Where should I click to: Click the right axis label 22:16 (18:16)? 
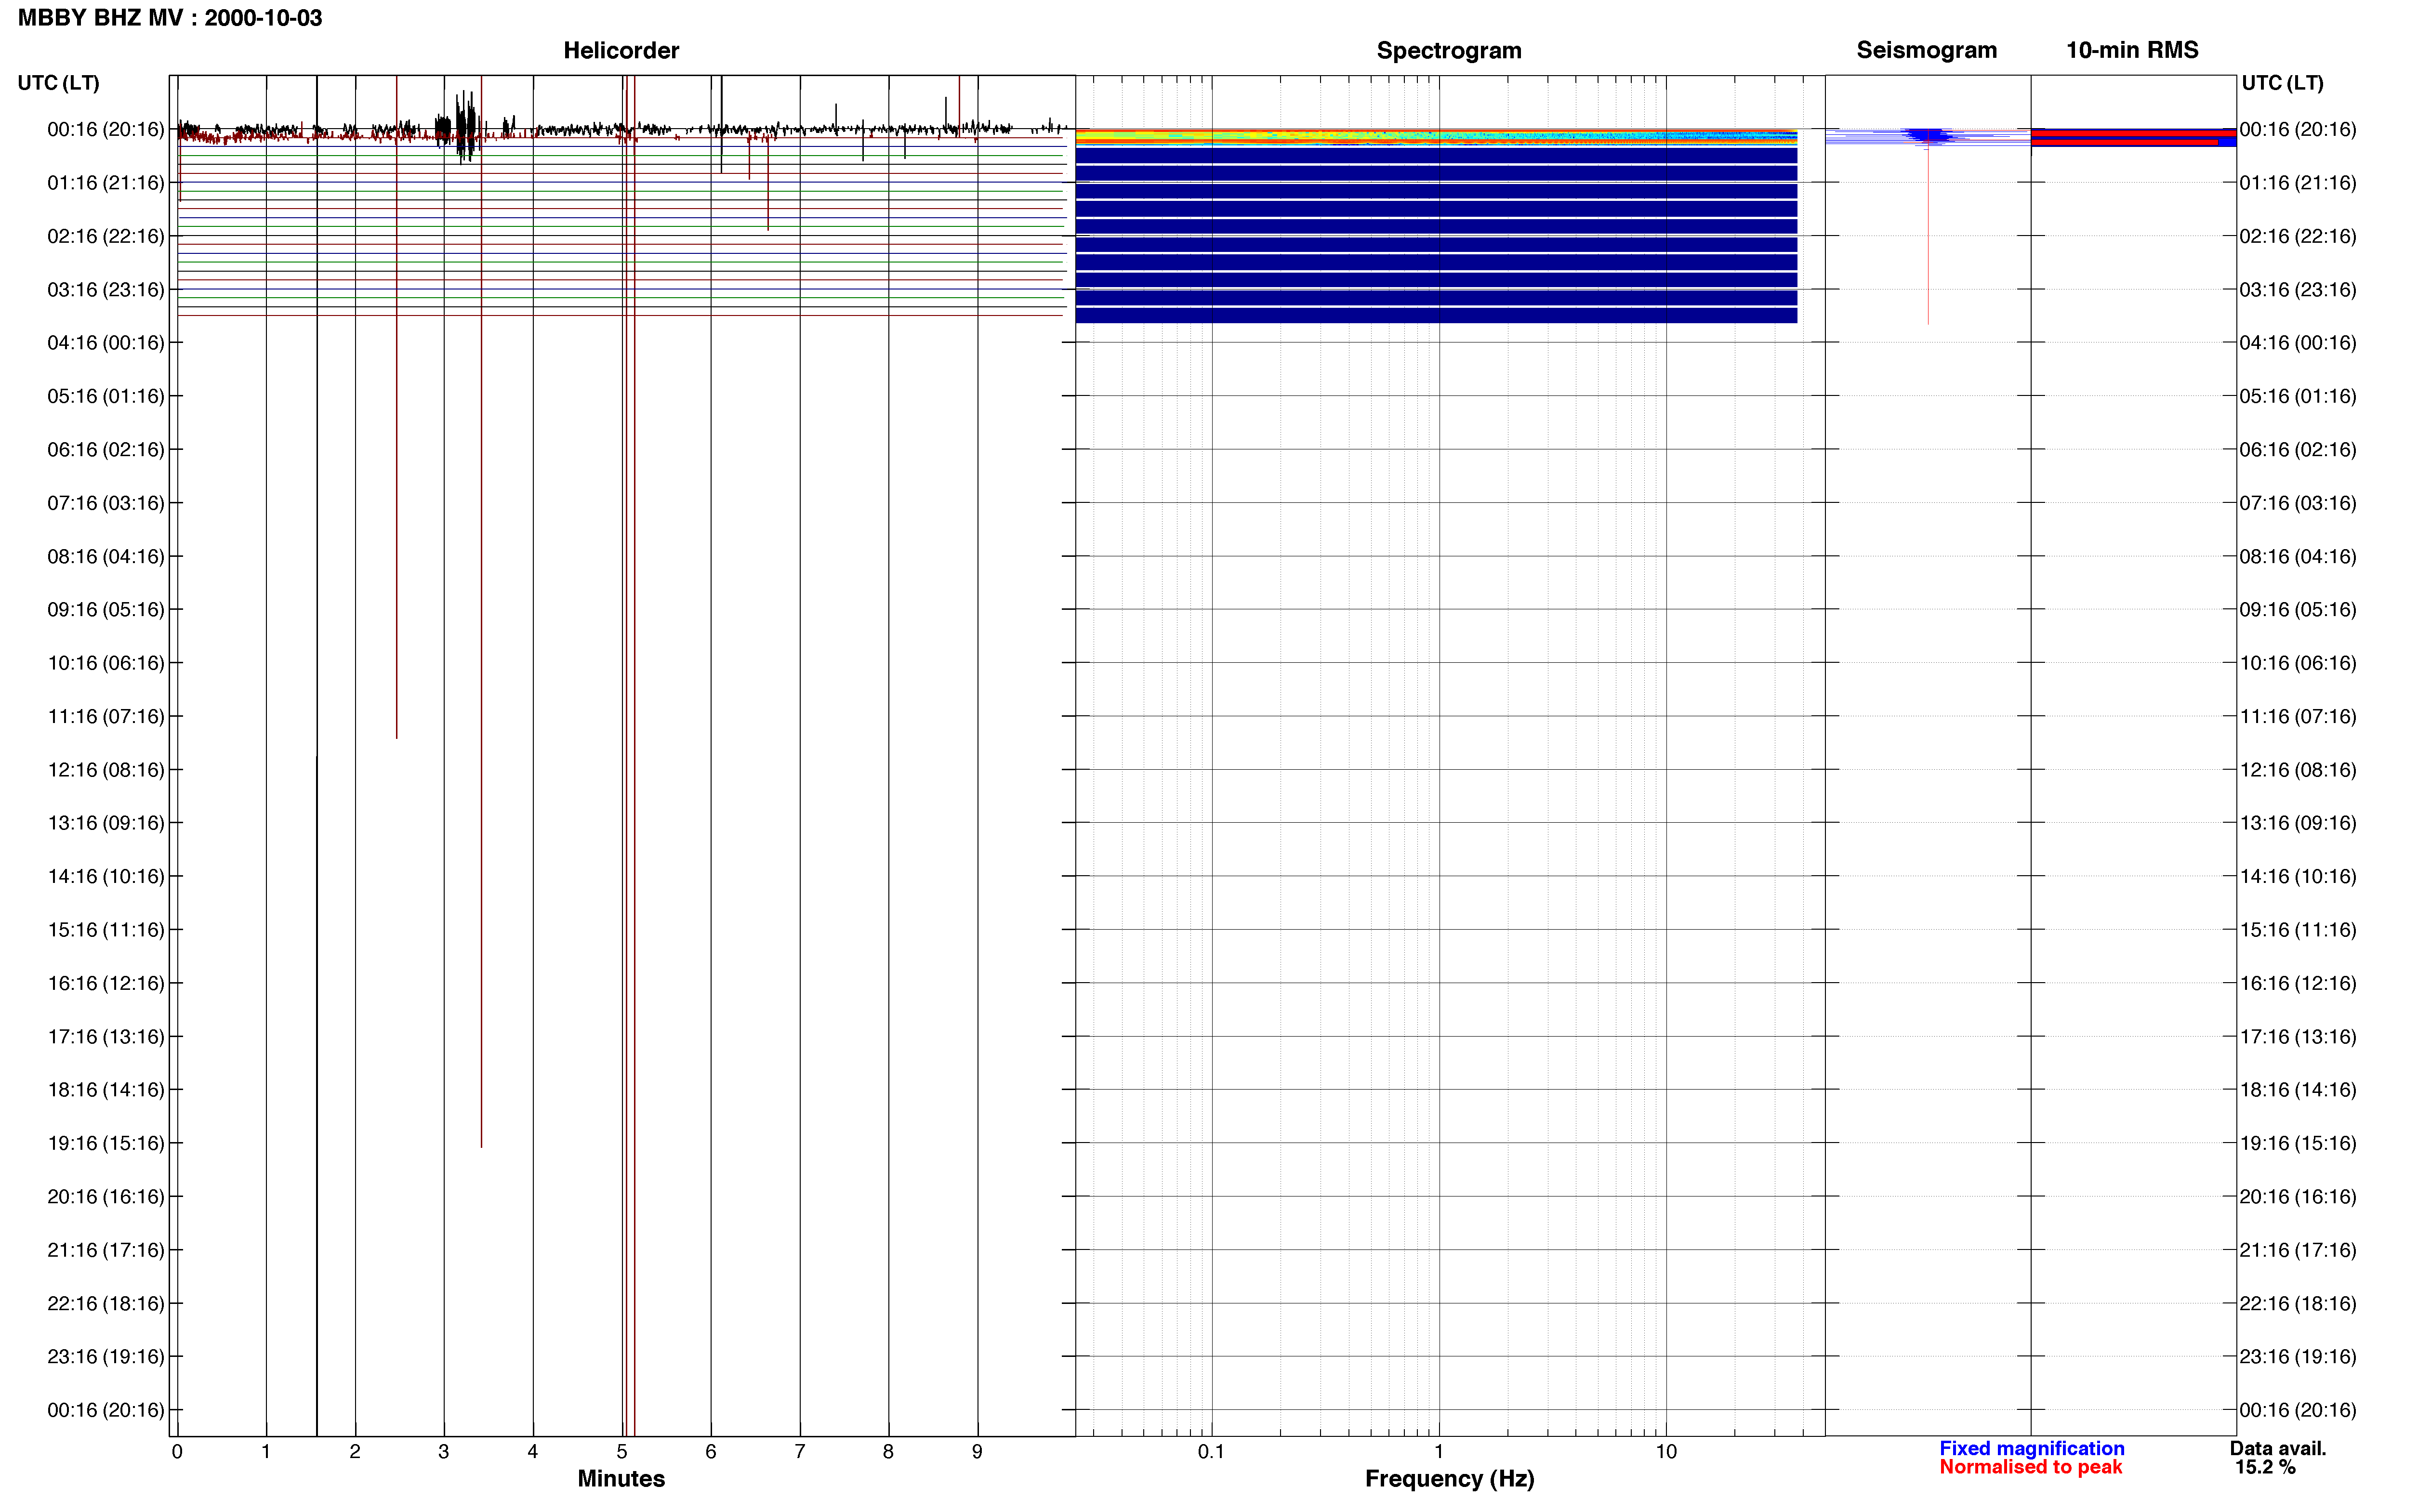[2298, 1304]
